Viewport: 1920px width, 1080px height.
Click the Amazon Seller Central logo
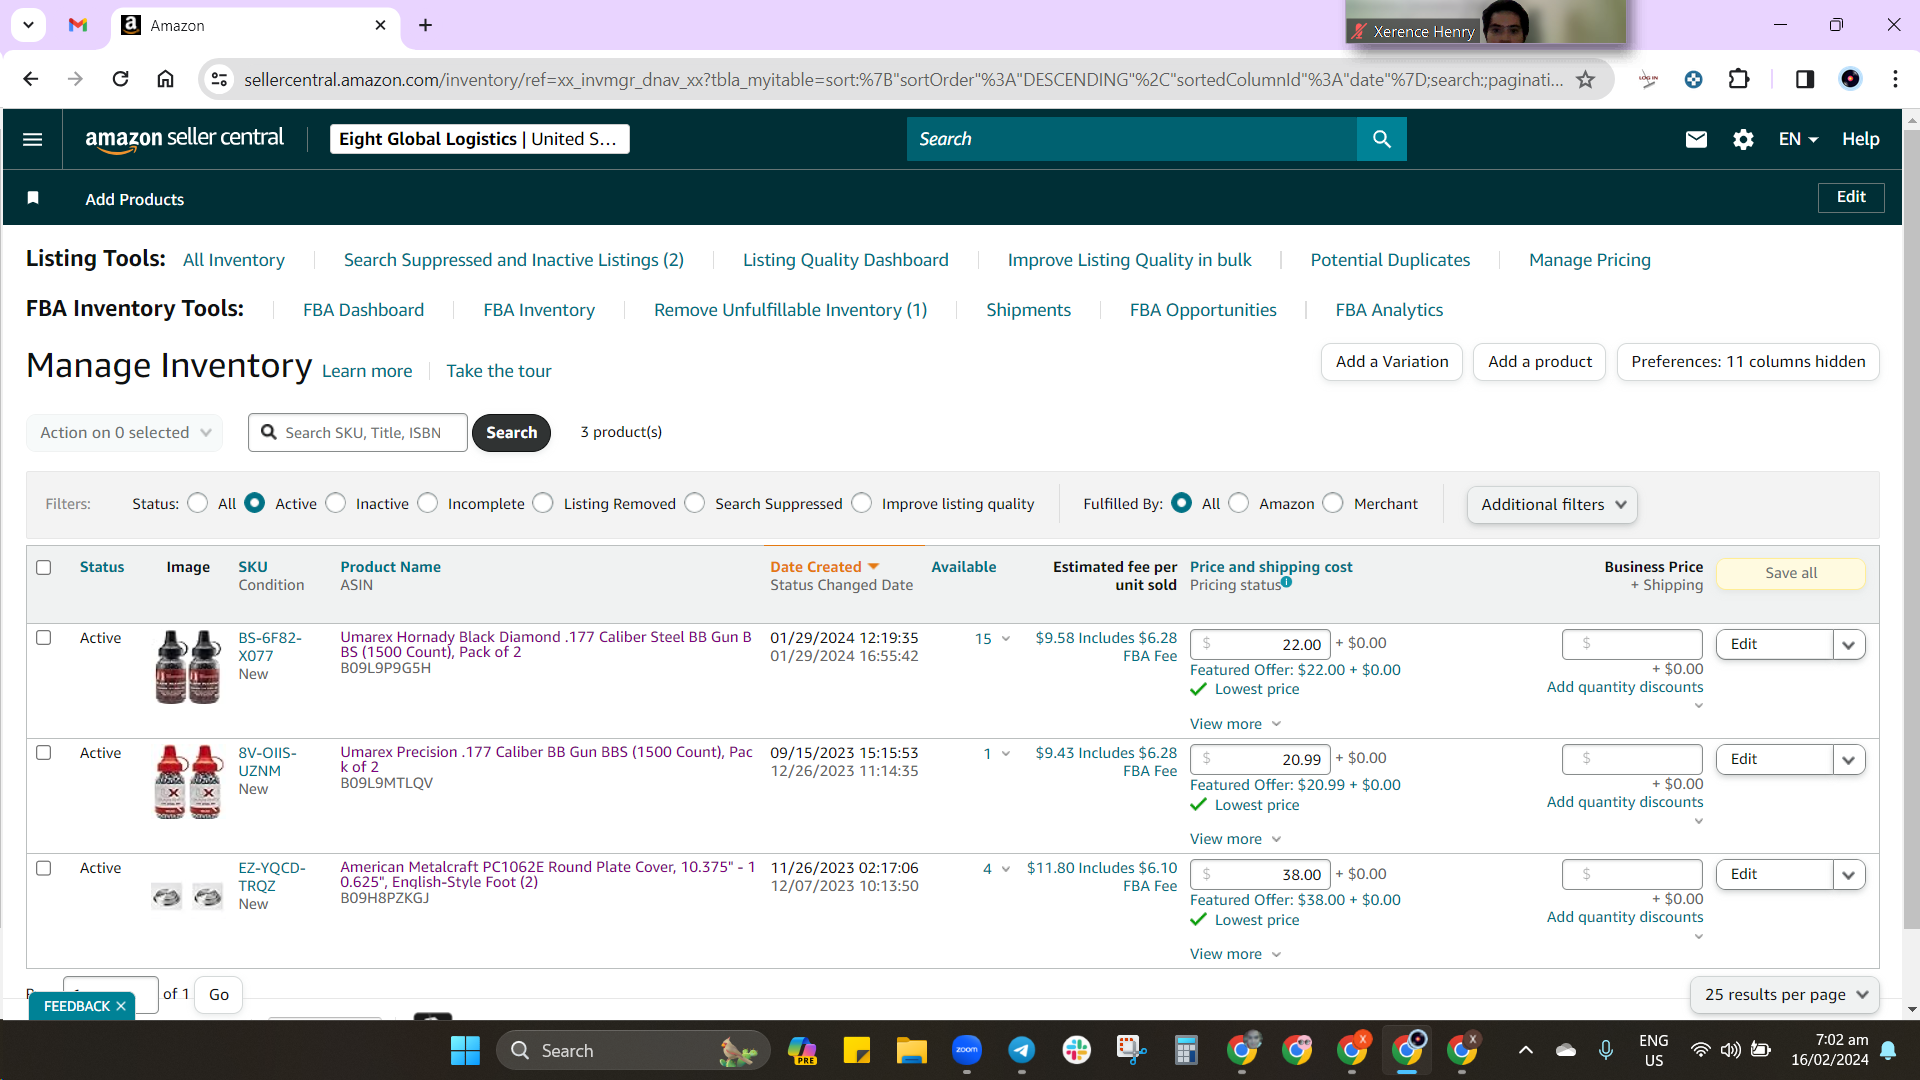[x=185, y=139]
